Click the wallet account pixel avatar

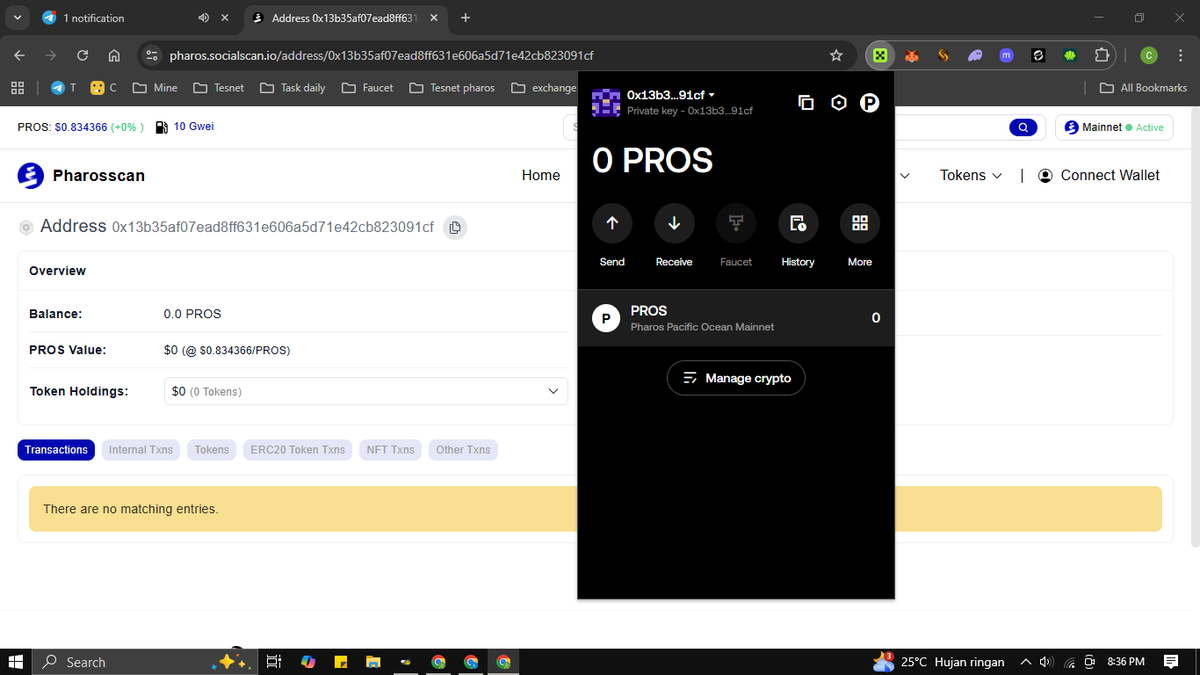pyautogui.click(x=606, y=102)
